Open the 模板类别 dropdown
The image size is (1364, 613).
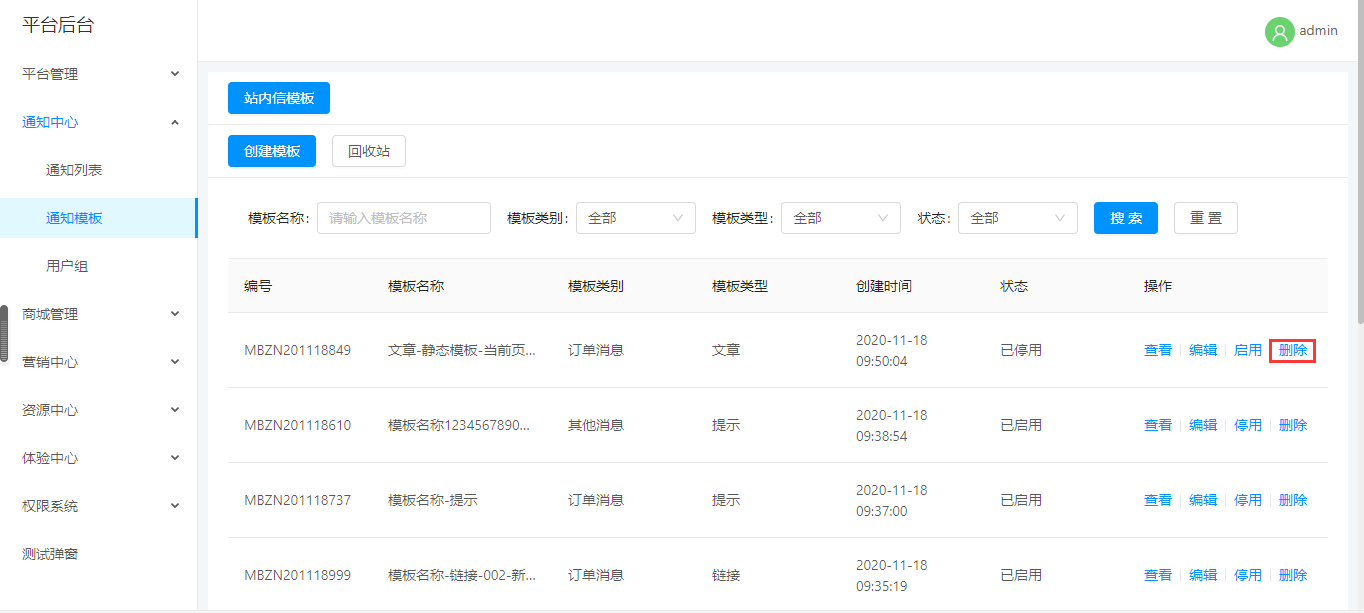pyautogui.click(x=636, y=218)
